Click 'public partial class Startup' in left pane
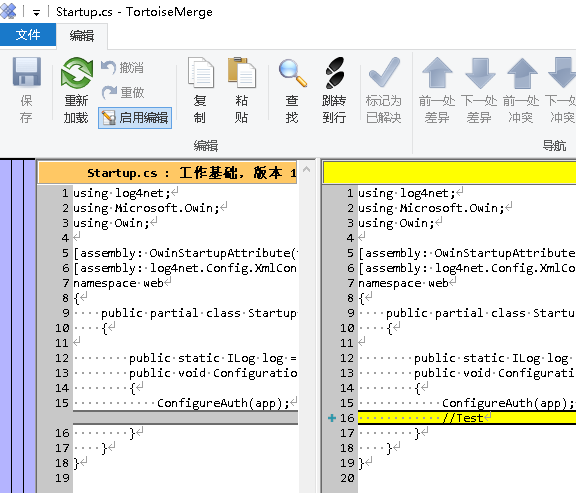The width and height of the screenshot is (576, 493). [199, 313]
